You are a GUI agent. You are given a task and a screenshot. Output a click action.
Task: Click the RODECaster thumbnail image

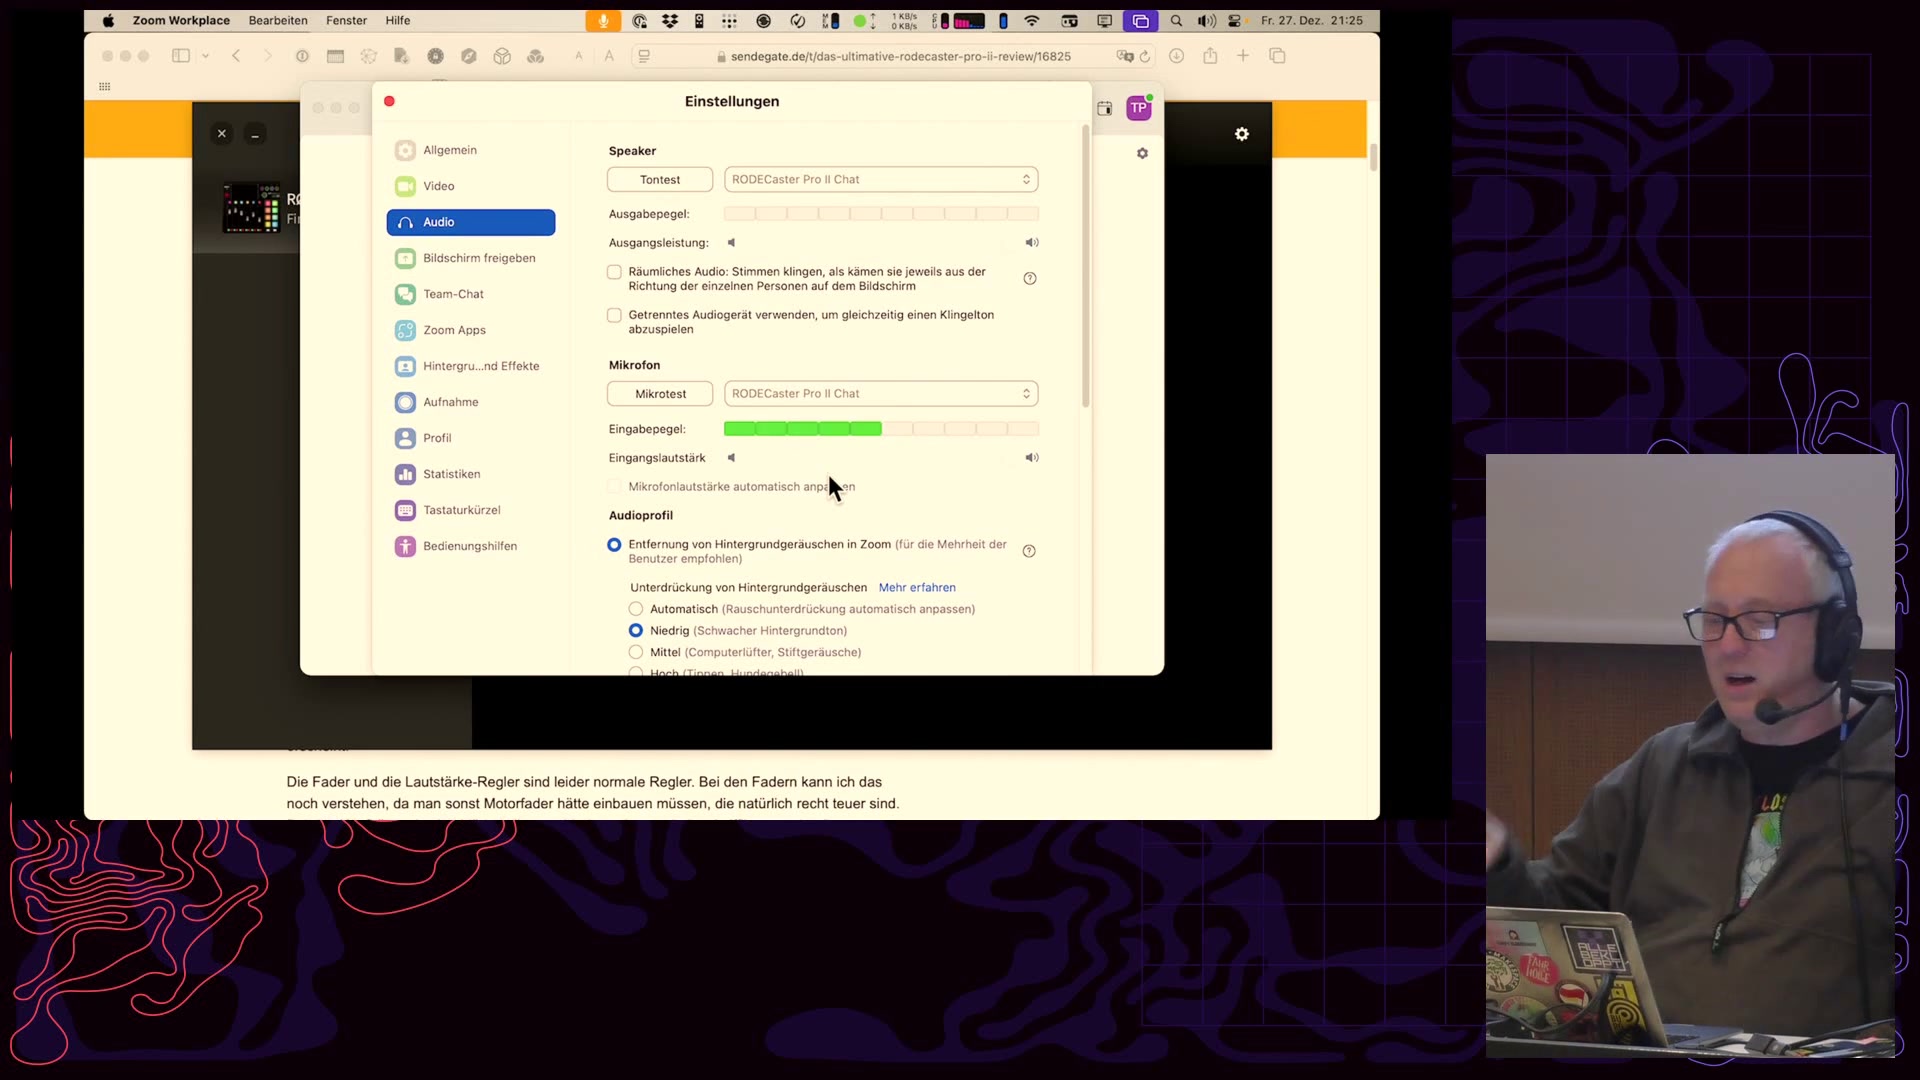pos(251,208)
